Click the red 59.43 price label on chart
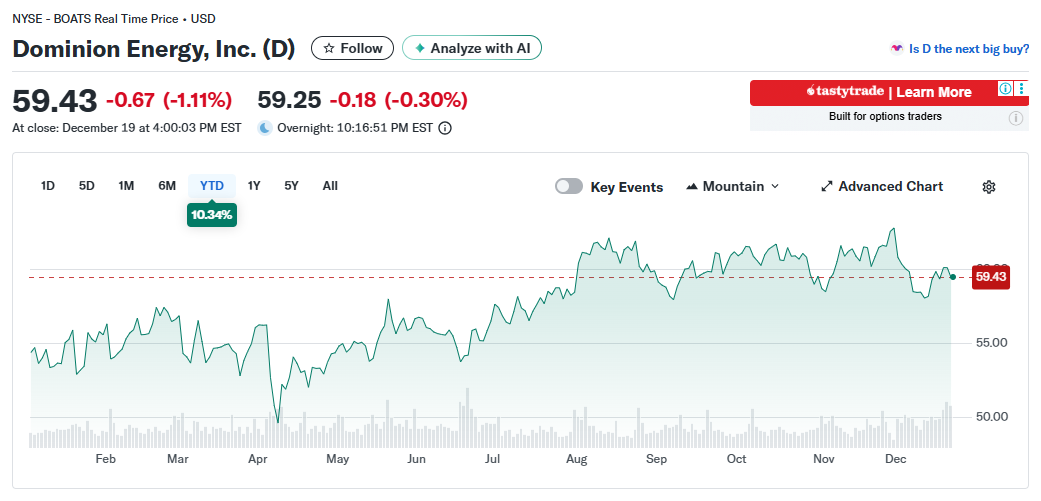1041x501 pixels. click(990, 277)
